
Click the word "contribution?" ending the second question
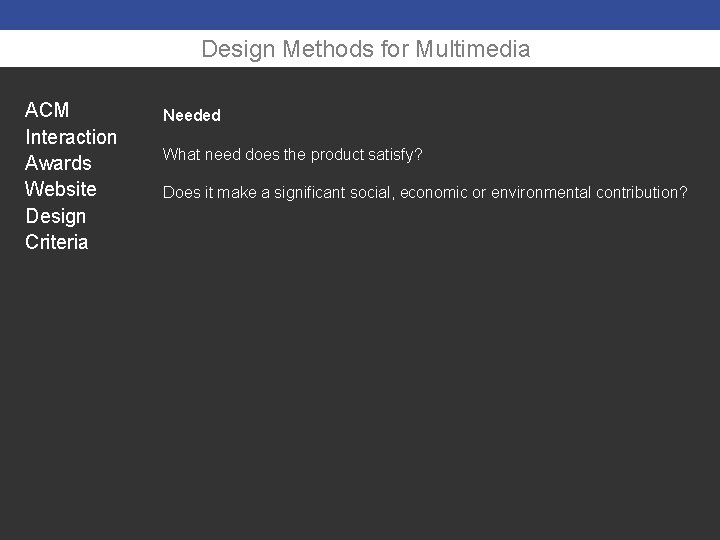pyautogui.click(x=642, y=192)
